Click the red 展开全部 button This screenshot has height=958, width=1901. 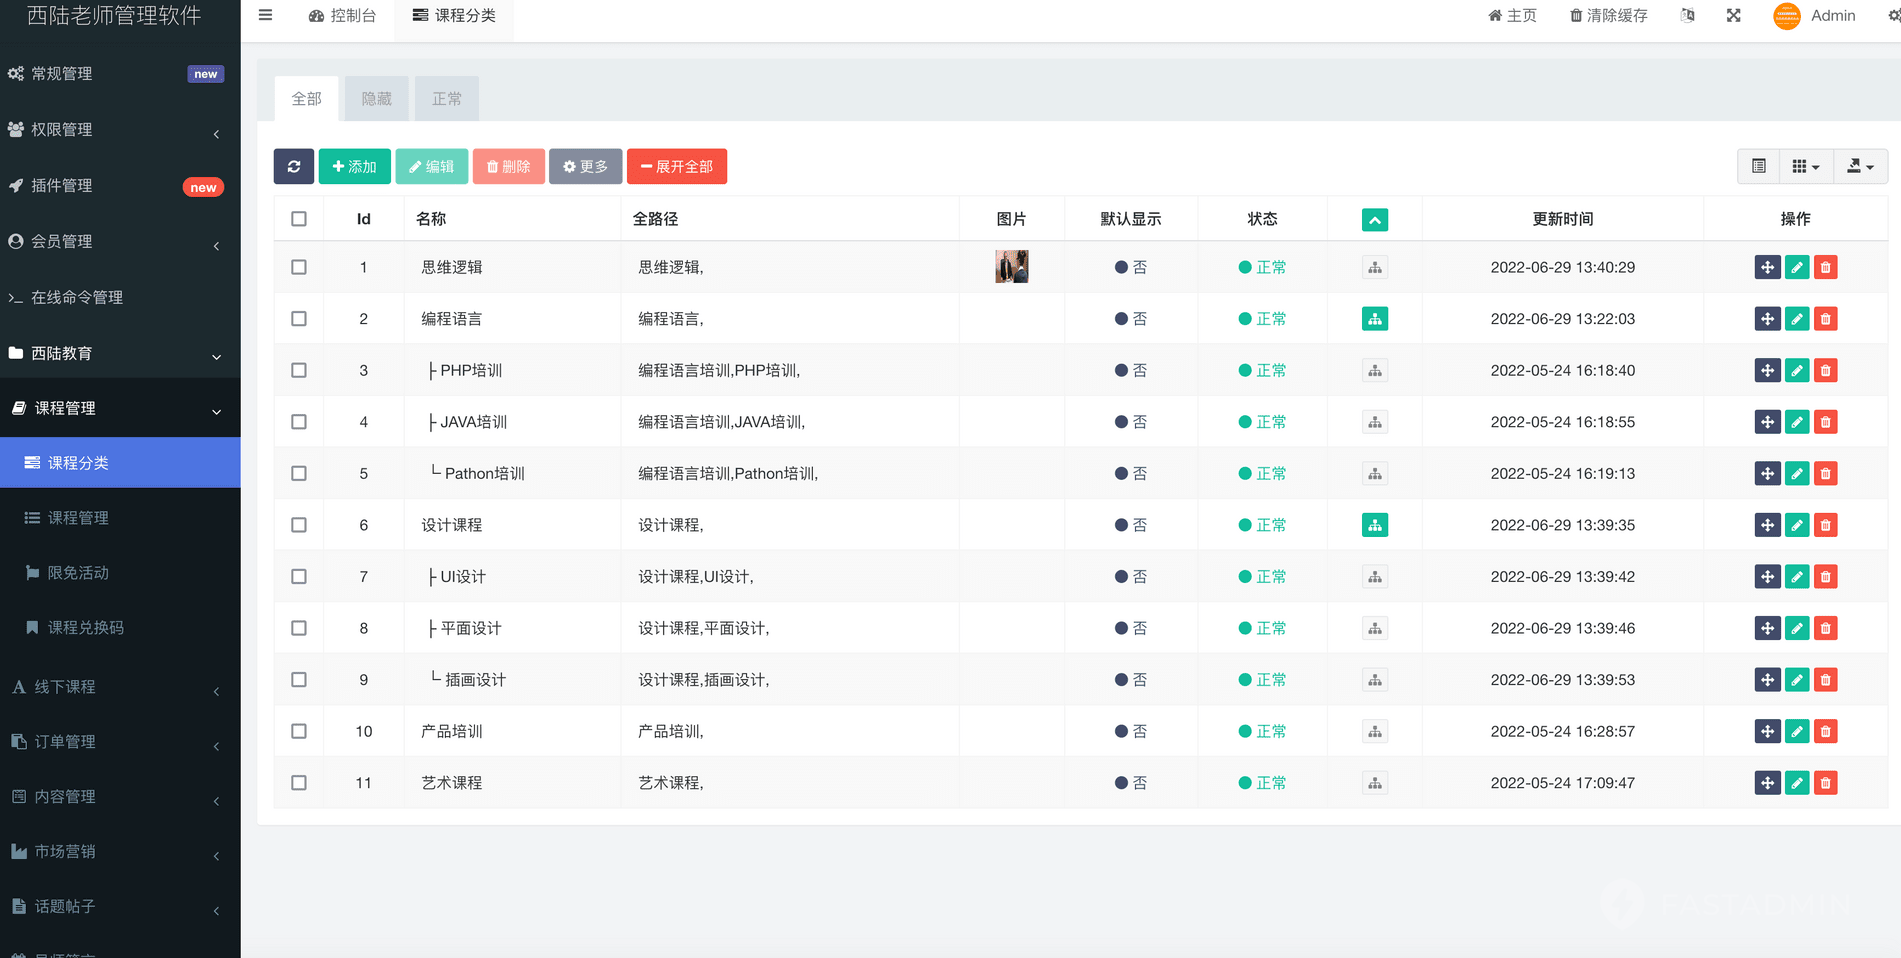[x=676, y=166]
